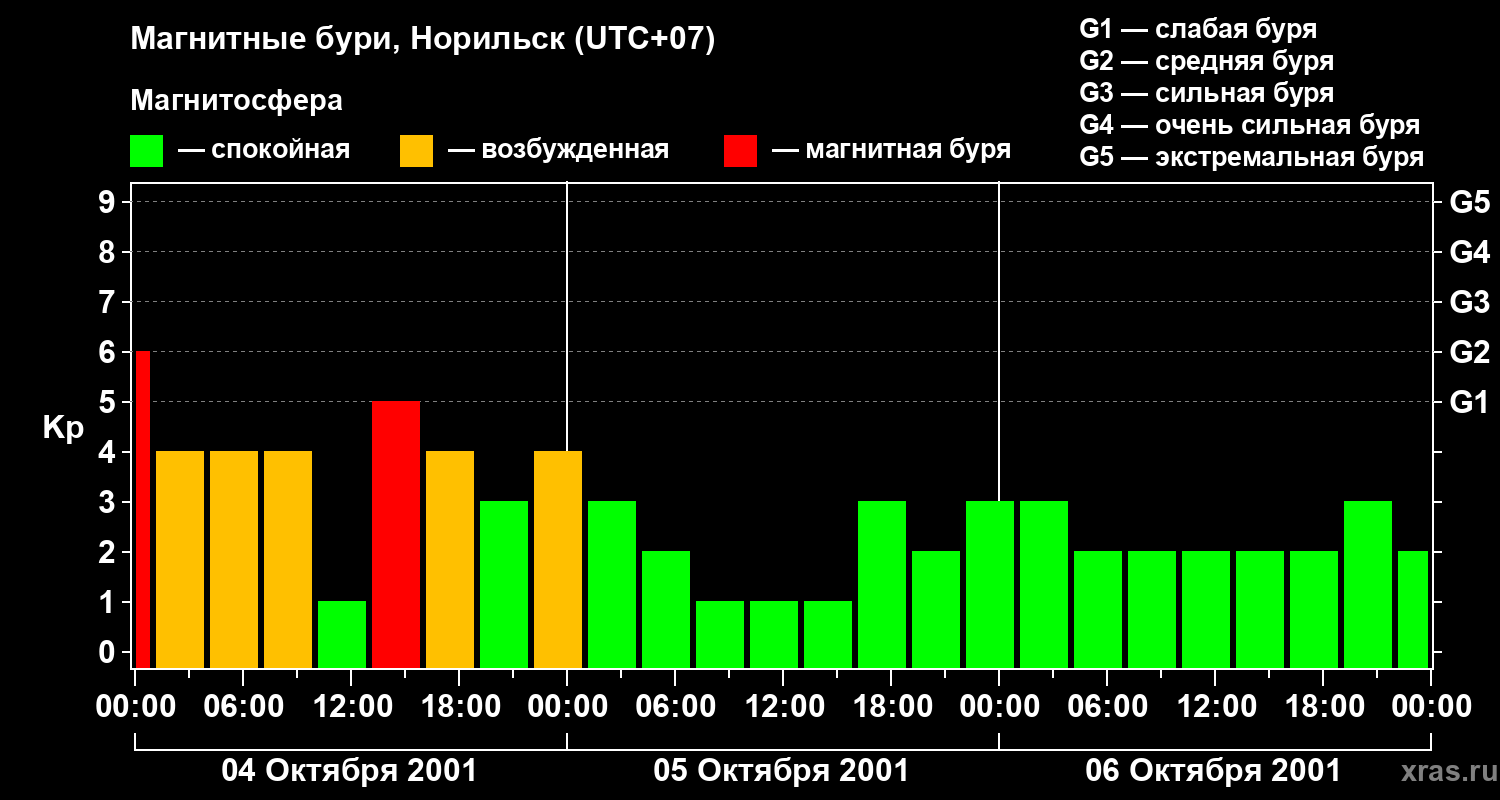Click the last narrow green bar on 06 October

[1413, 609]
